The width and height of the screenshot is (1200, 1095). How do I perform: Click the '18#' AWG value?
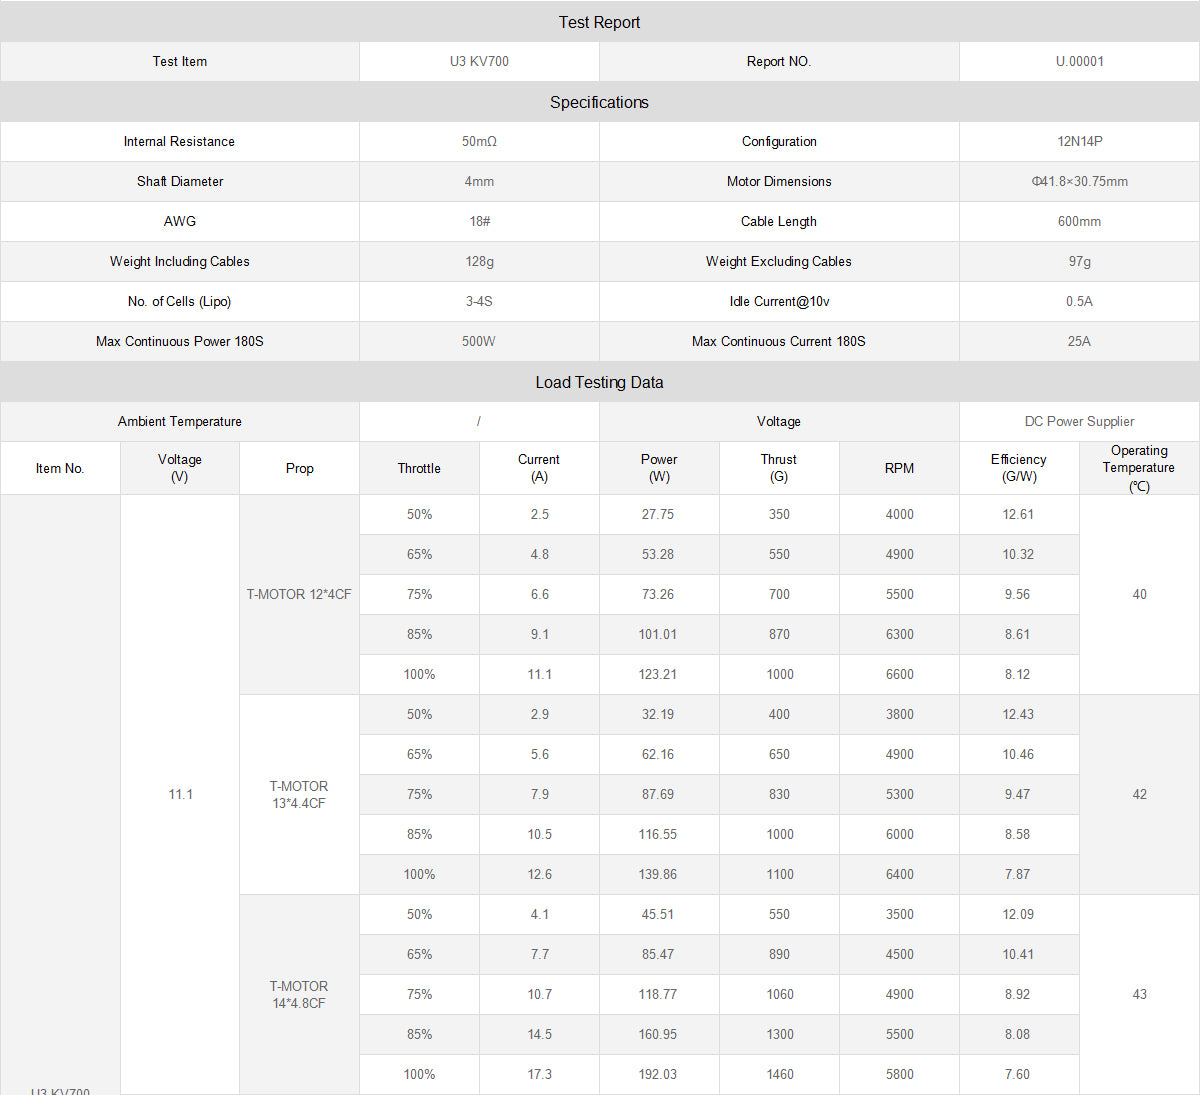coord(480,221)
